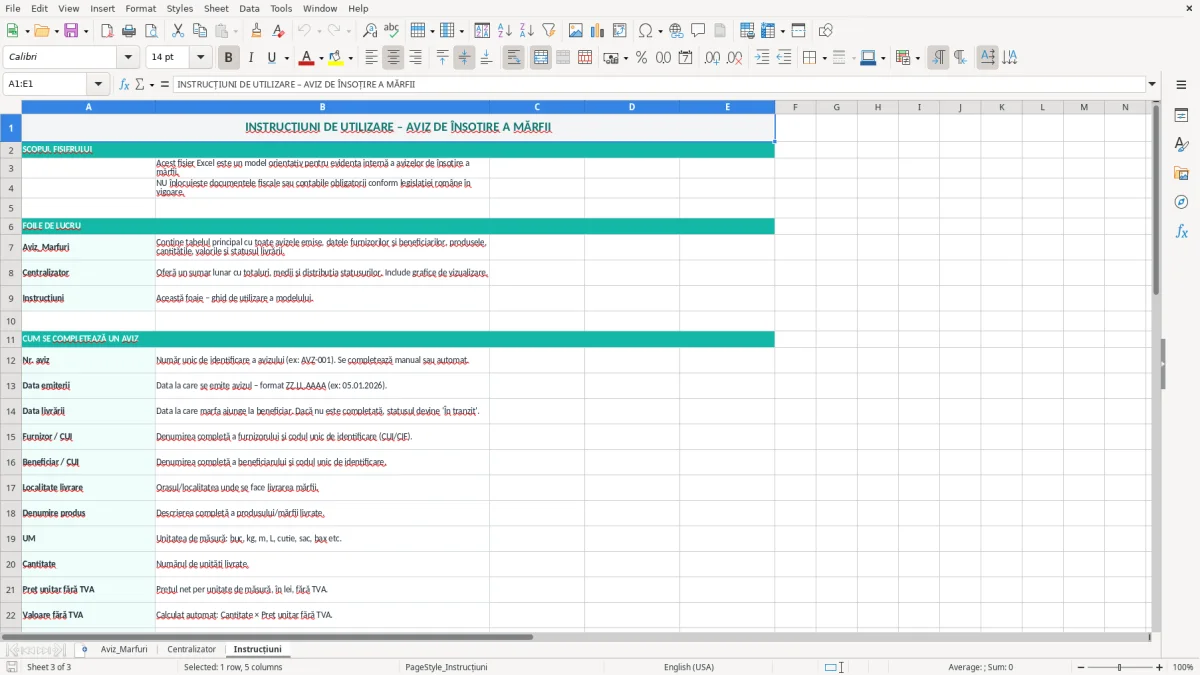The image size is (1200, 675).
Task: Apply the red Font Color
Action: coord(307,58)
